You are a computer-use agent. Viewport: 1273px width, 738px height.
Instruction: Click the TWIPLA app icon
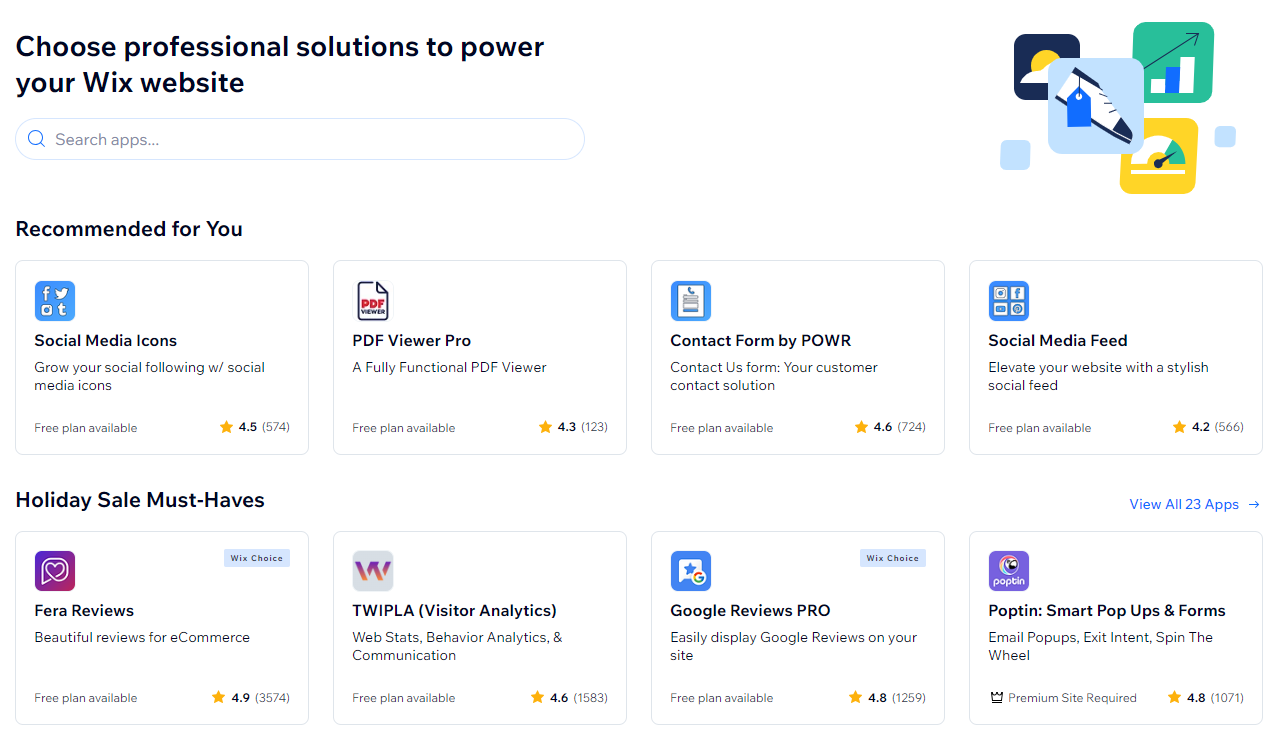click(x=372, y=570)
